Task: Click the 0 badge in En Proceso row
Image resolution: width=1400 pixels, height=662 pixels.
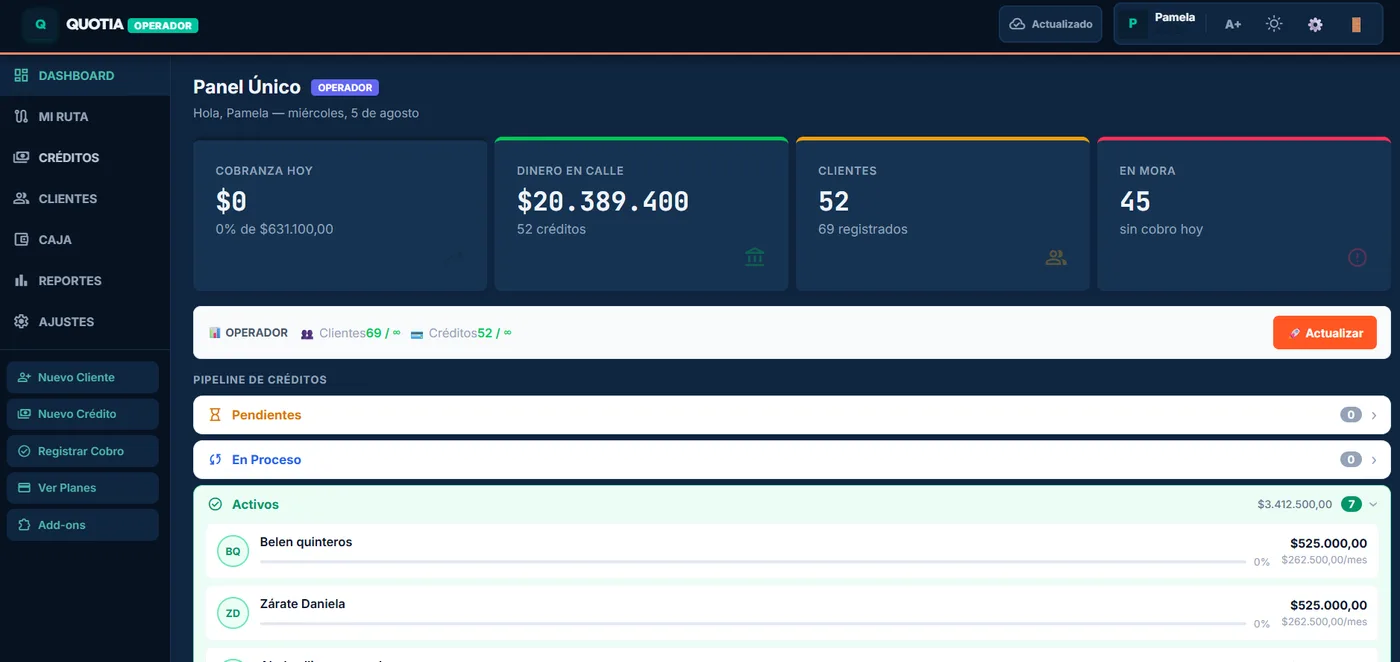Action: coord(1351,460)
